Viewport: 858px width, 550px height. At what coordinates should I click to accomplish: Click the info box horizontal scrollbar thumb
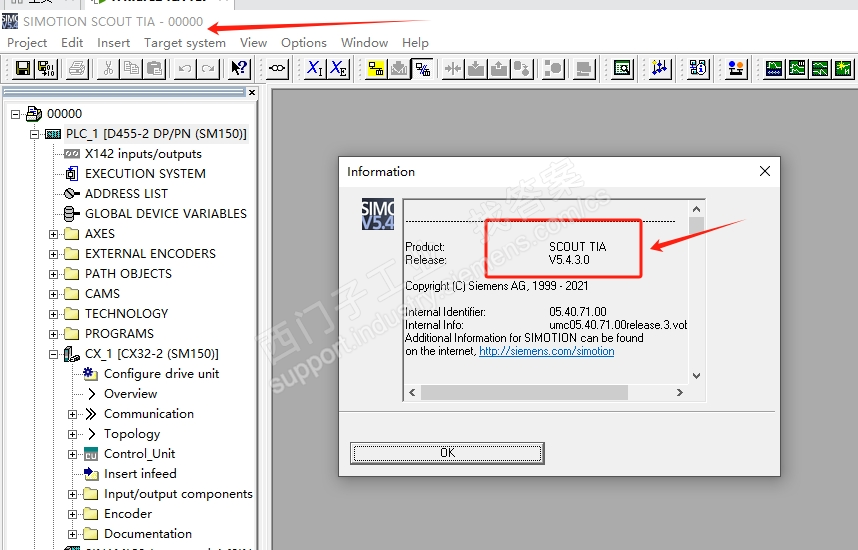524,392
